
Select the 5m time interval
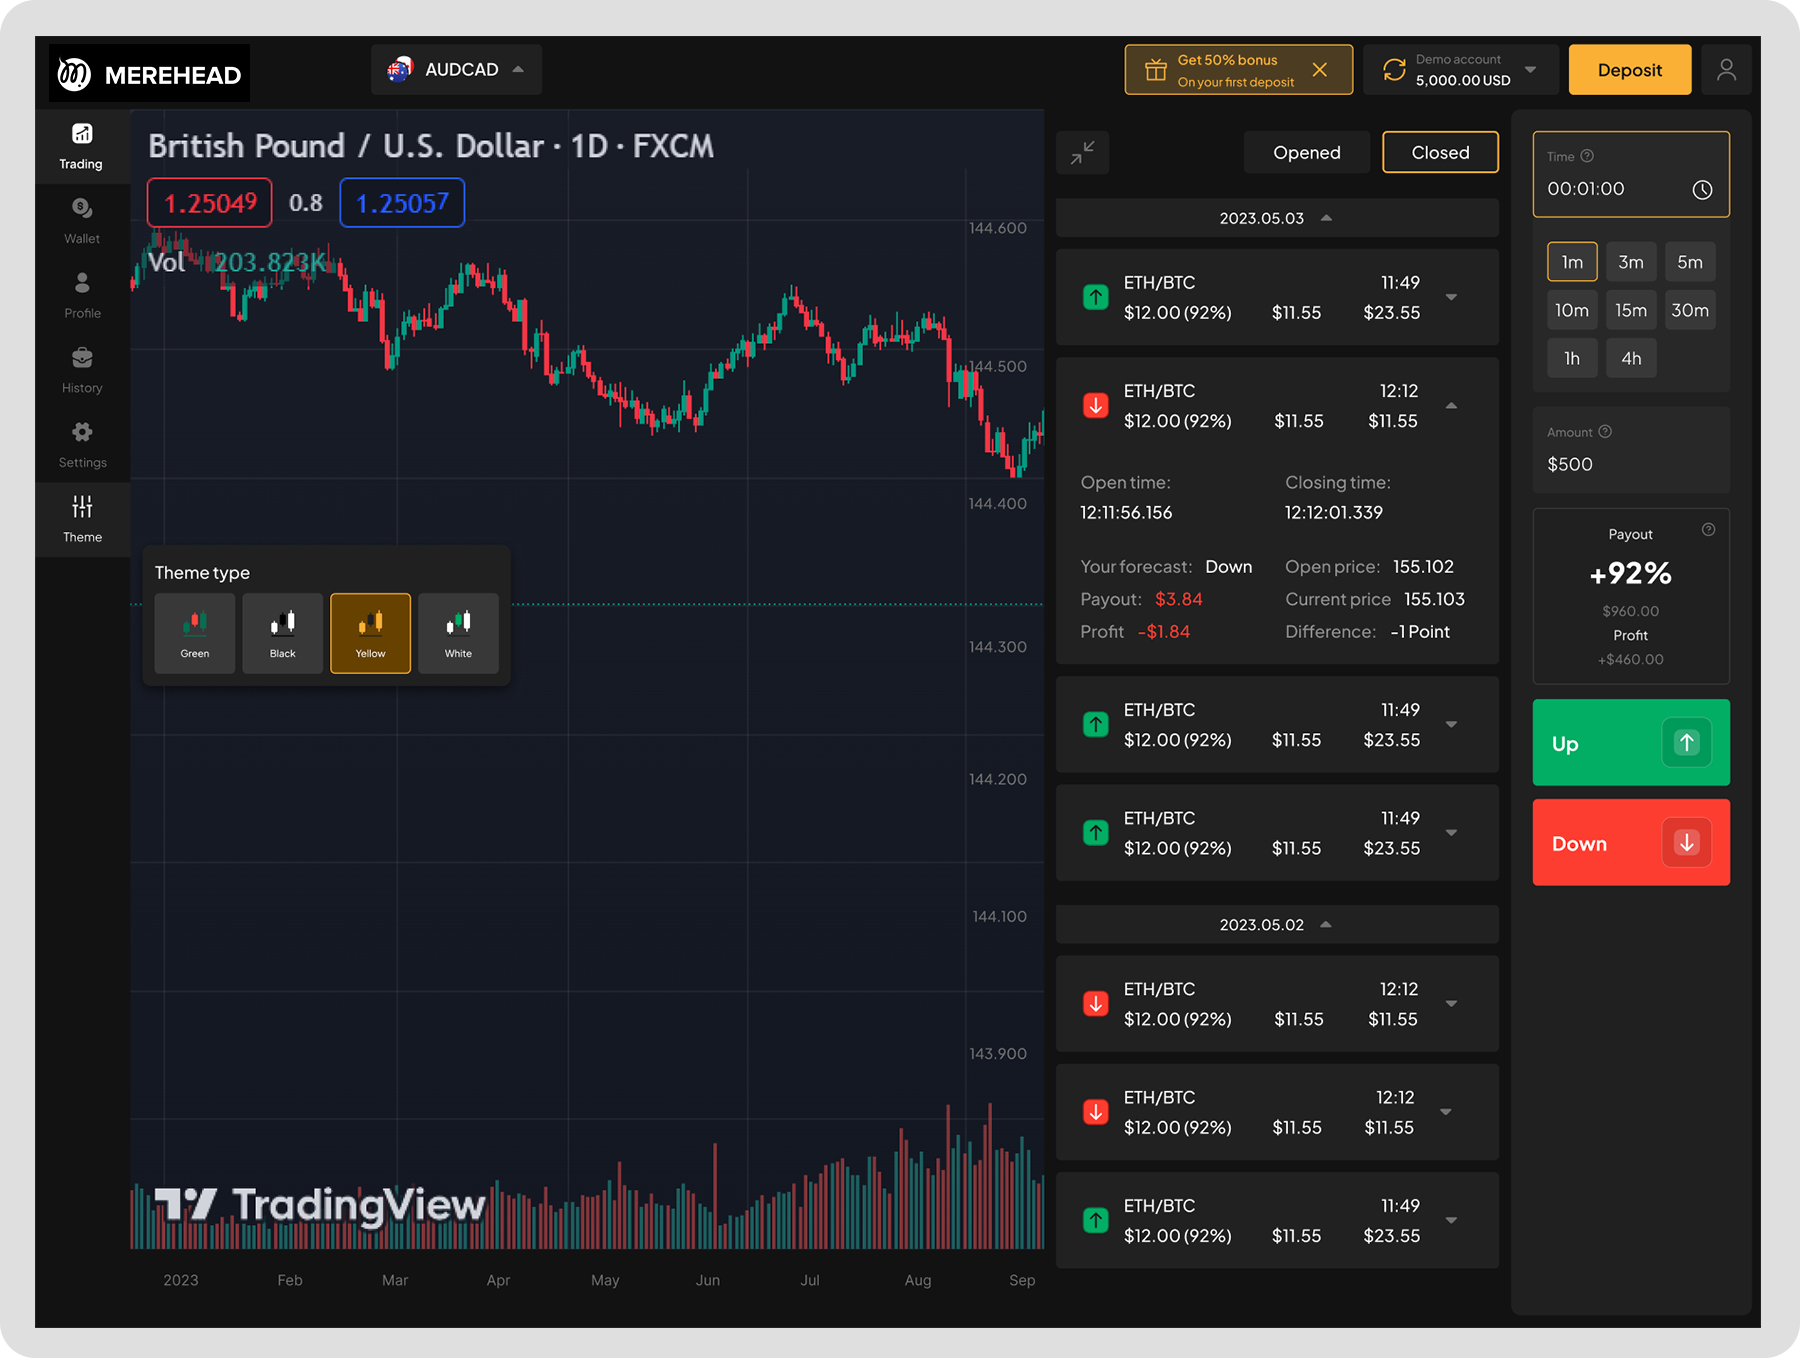point(1690,262)
